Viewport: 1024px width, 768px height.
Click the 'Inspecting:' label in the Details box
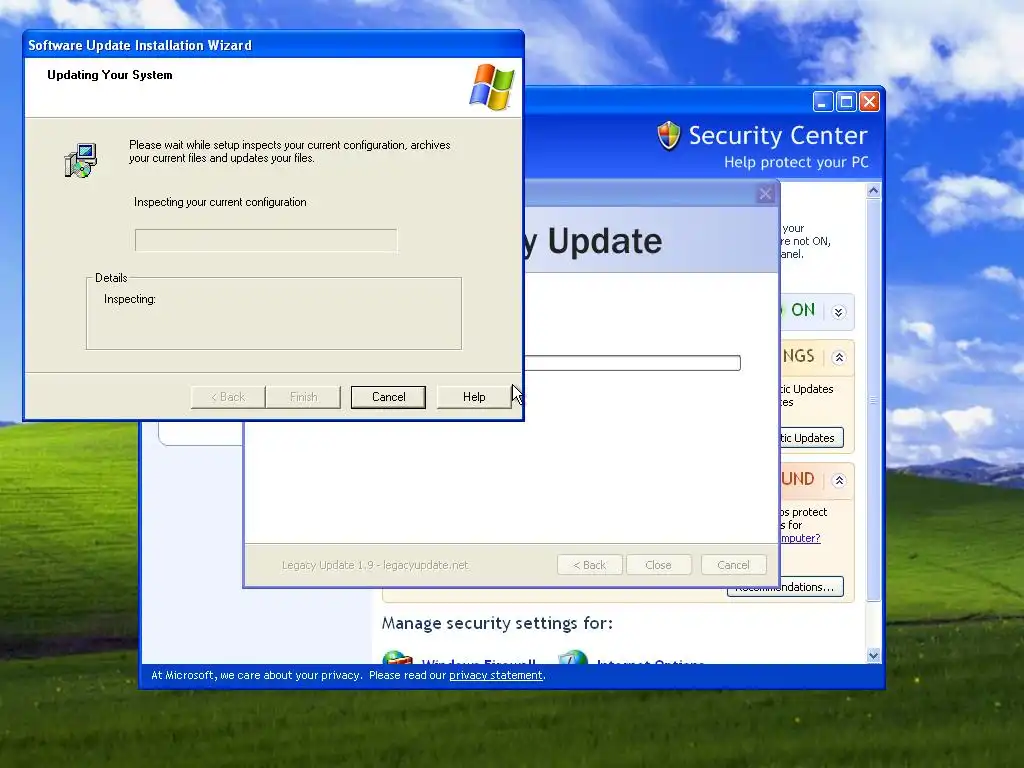pos(129,299)
